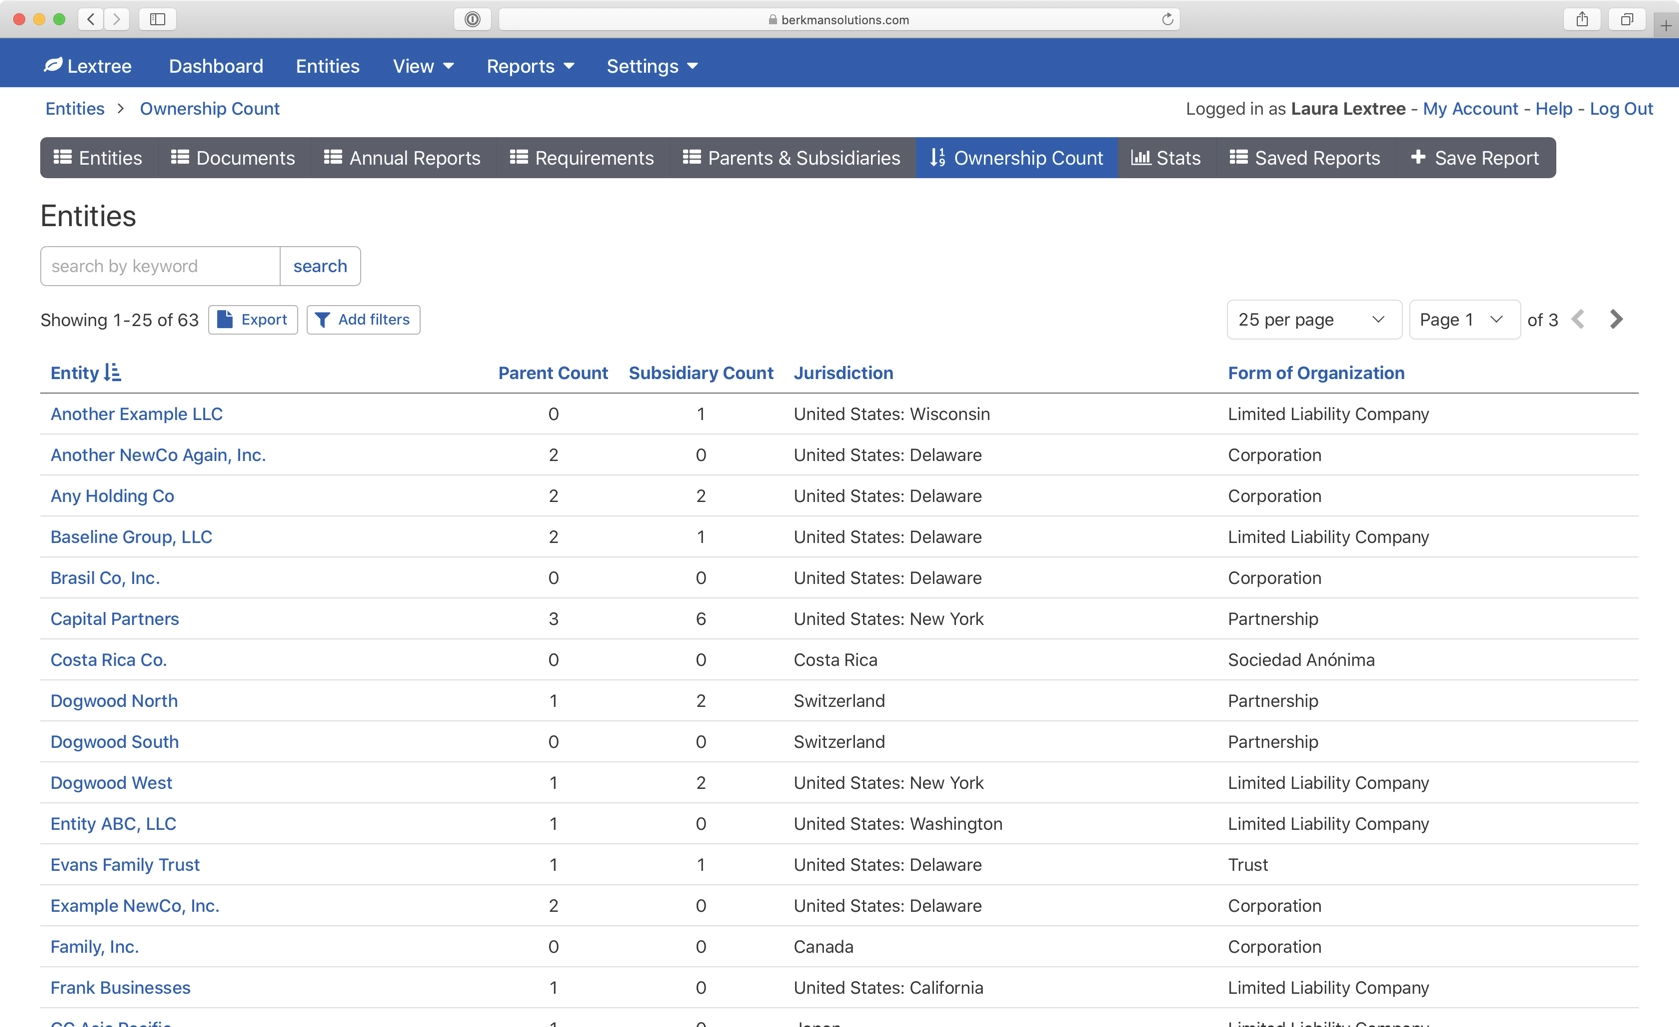Go to next page with right chevron
The width and height of the screenshot is (1679, 1027).
tap(1616, 319)
